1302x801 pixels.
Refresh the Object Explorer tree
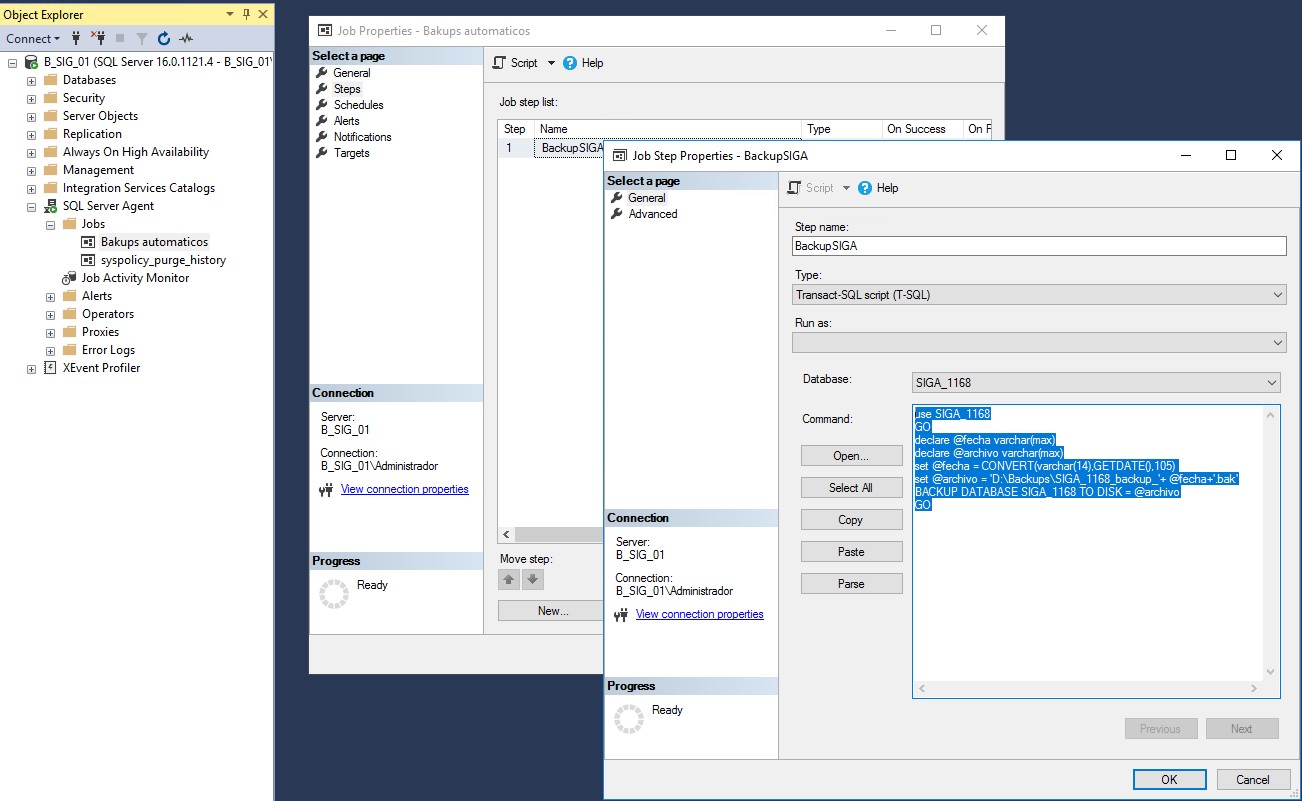click(164, 38)
